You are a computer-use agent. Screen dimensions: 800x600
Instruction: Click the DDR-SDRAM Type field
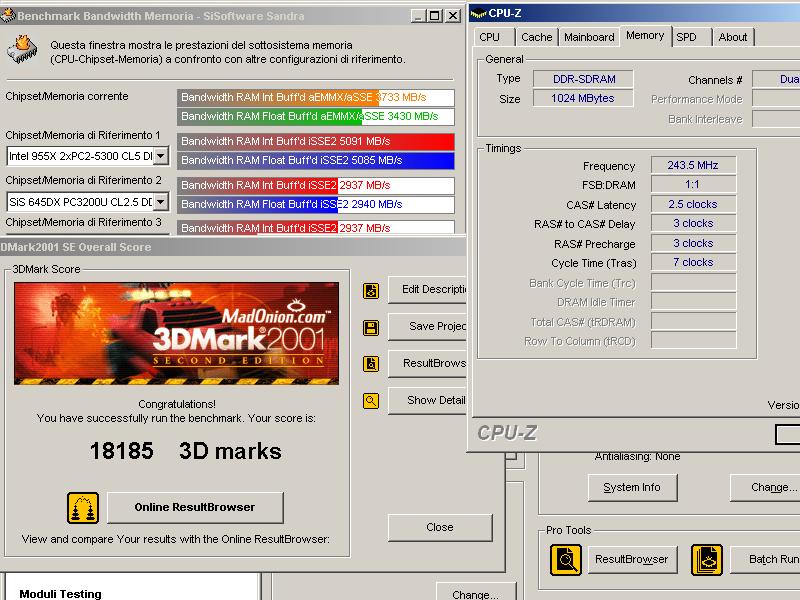[583, 79]
